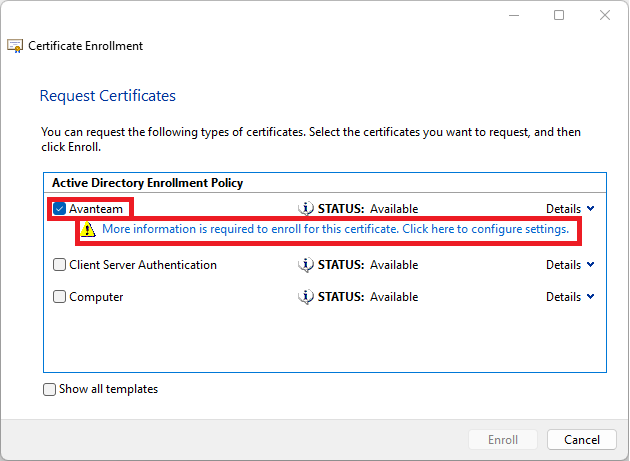Click the Computer template status info icon

pyautogui.click(x=306, y=297)
